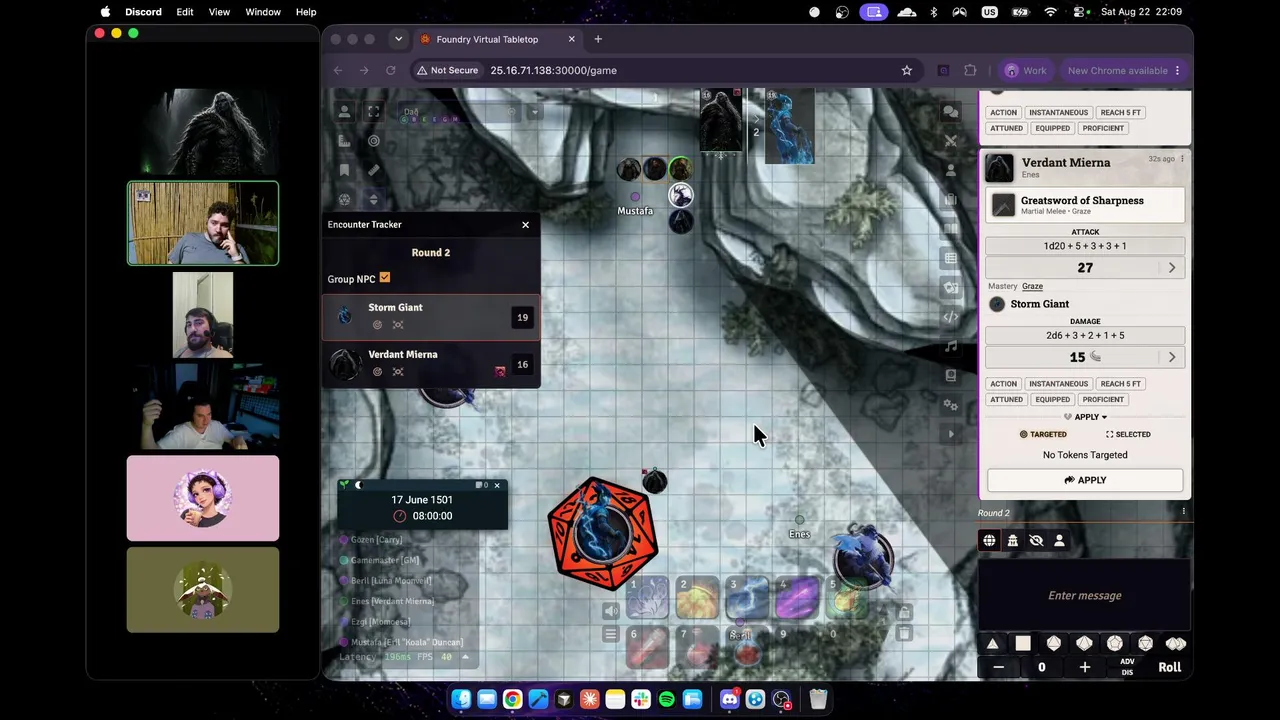Toggle hotbar lock icon
The width and height of the screenshot is (1280, 720).
[904, 612]
